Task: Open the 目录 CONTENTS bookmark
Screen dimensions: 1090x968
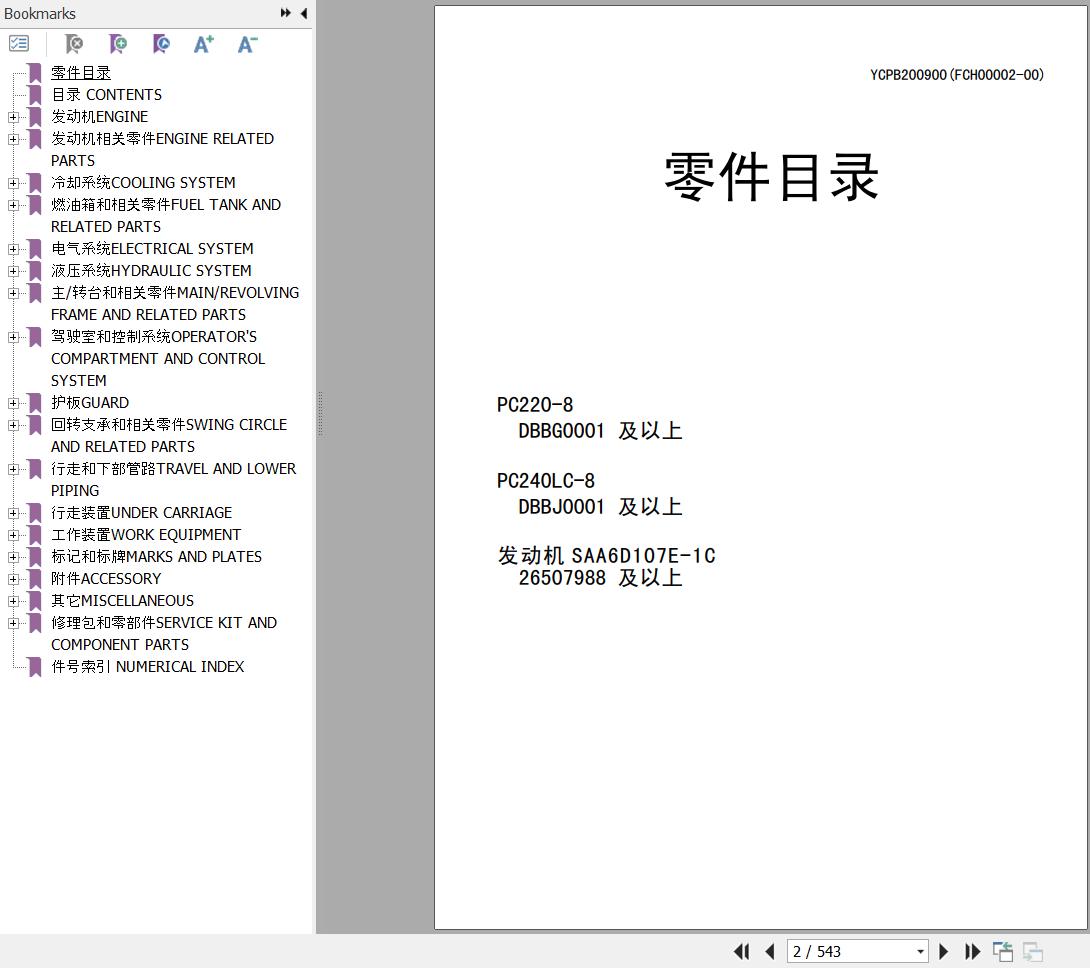Action: 106,95
